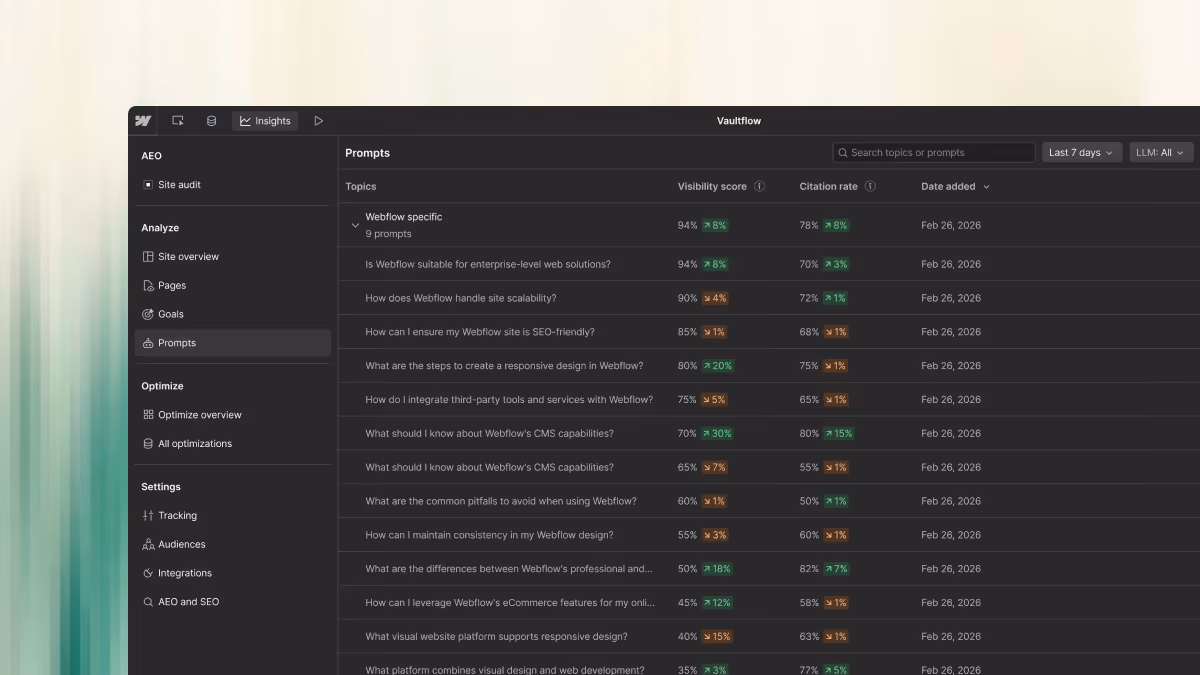Click the 12% visibility increase badge
1200x675 pixels.
point(717,603)
